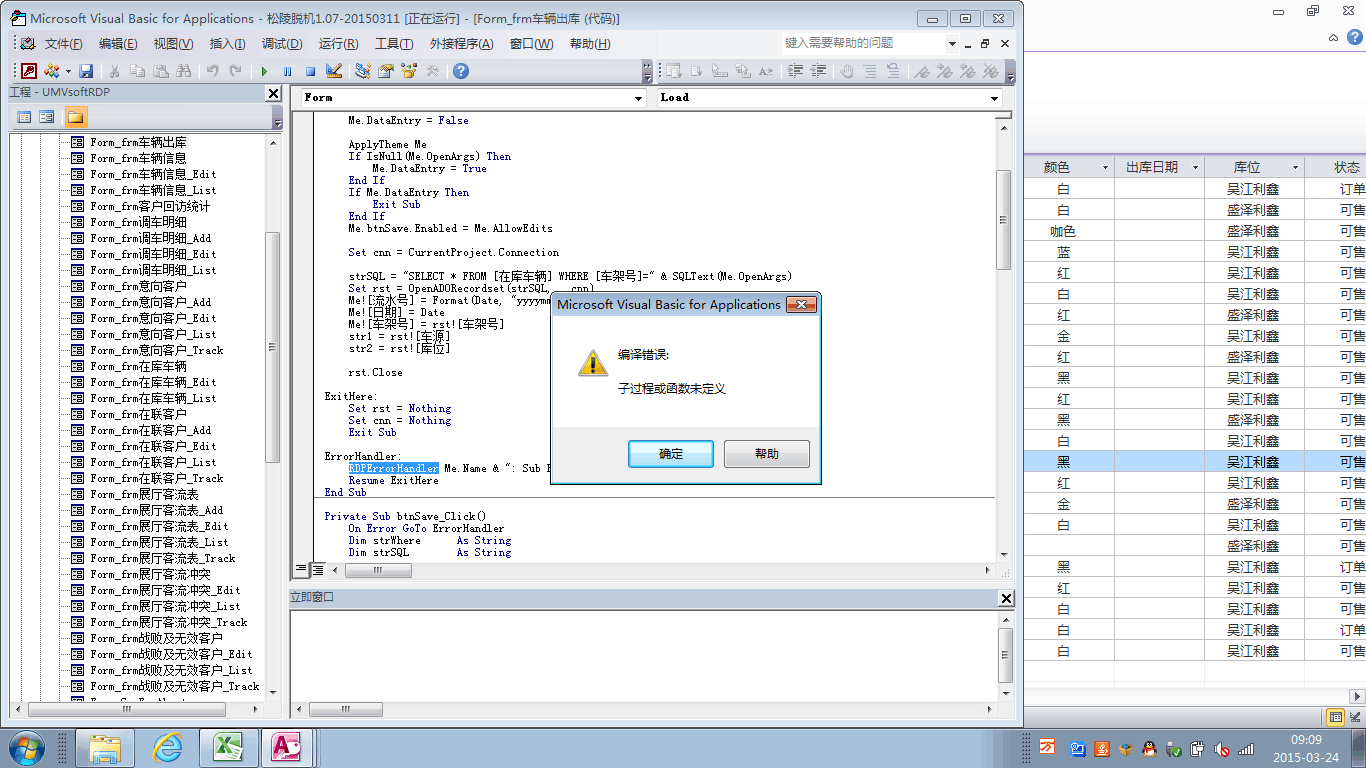Click the Break (pause) toolbar icon
The image size is (1366, 768).
click(x=287, y=71)
